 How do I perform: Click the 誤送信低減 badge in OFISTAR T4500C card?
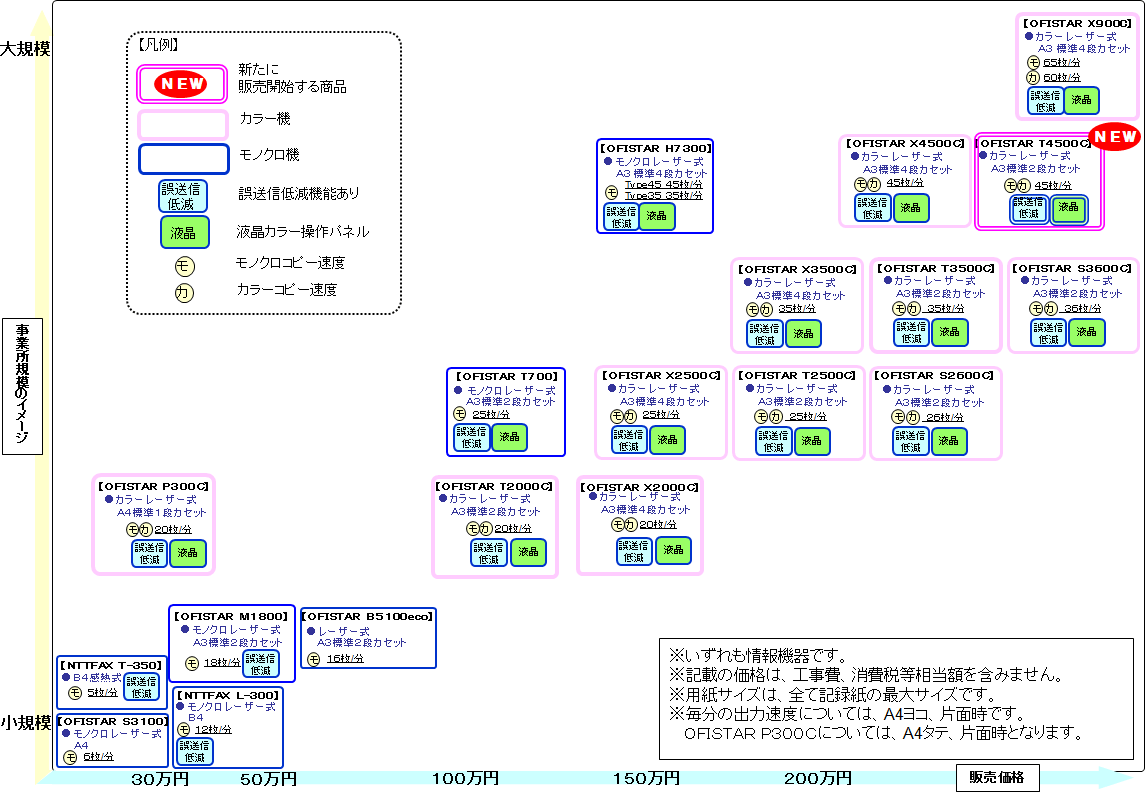pyautogui.click(x=1029, y=209)
